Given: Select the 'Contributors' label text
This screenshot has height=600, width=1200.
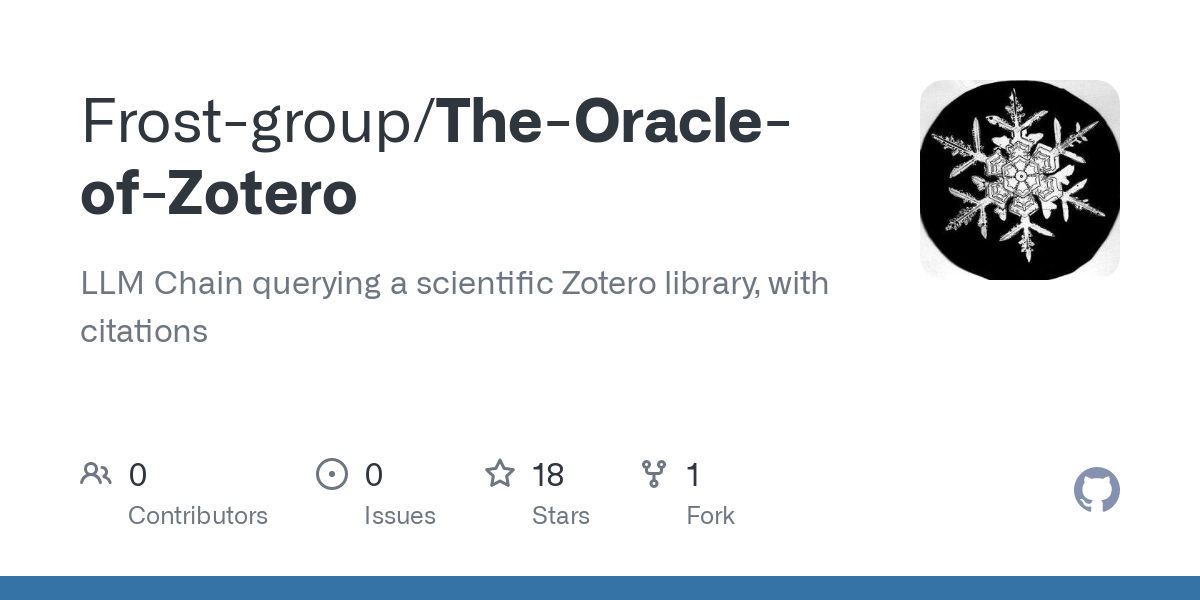Looking at the screenshot, I should [198, 516].
